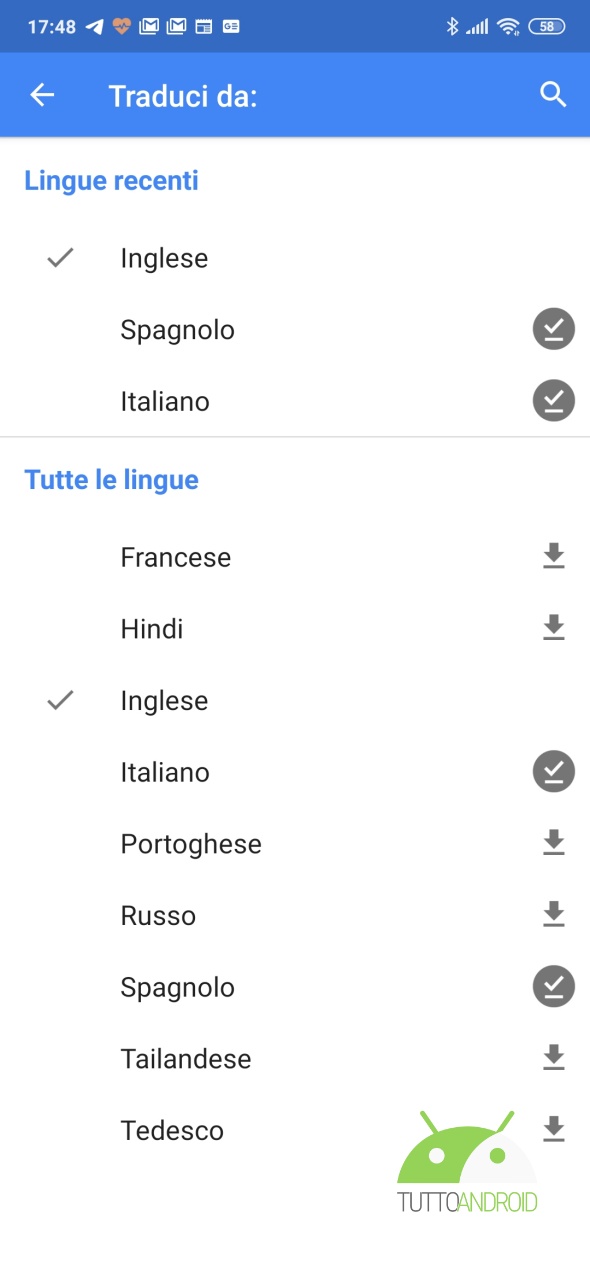The height and width of the screenshot is (1280, 590).
Task: Tap the downloaded badge beside Spagnolo in all languages
Action: (x=554, y=987)
